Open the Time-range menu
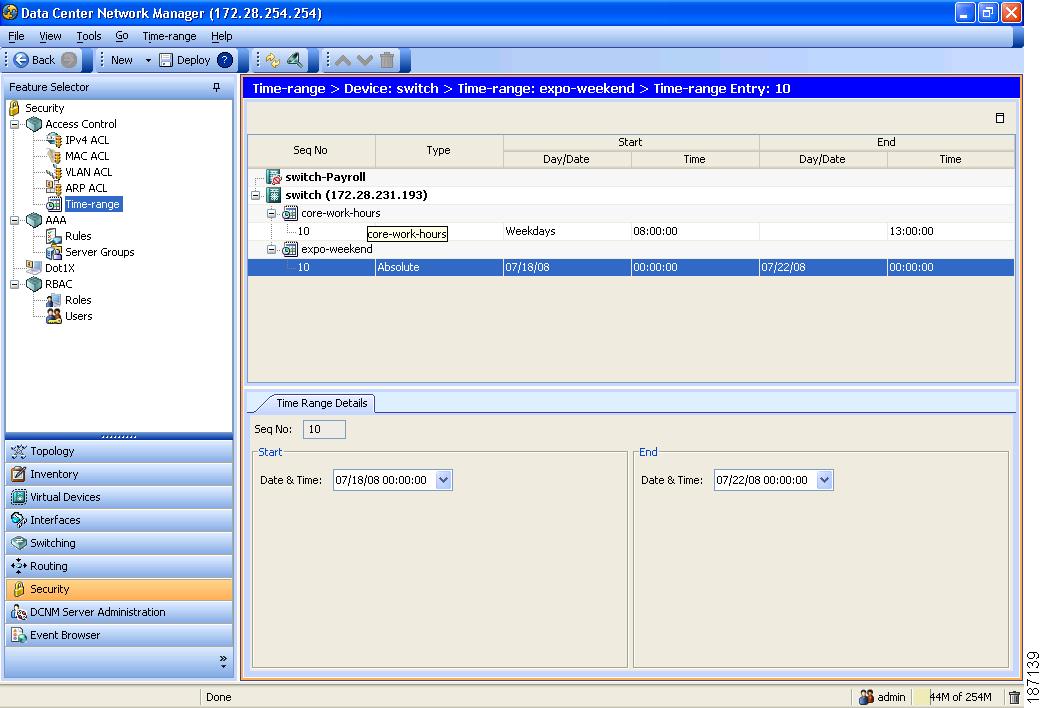1044x708 pixels. click(169, 36)
